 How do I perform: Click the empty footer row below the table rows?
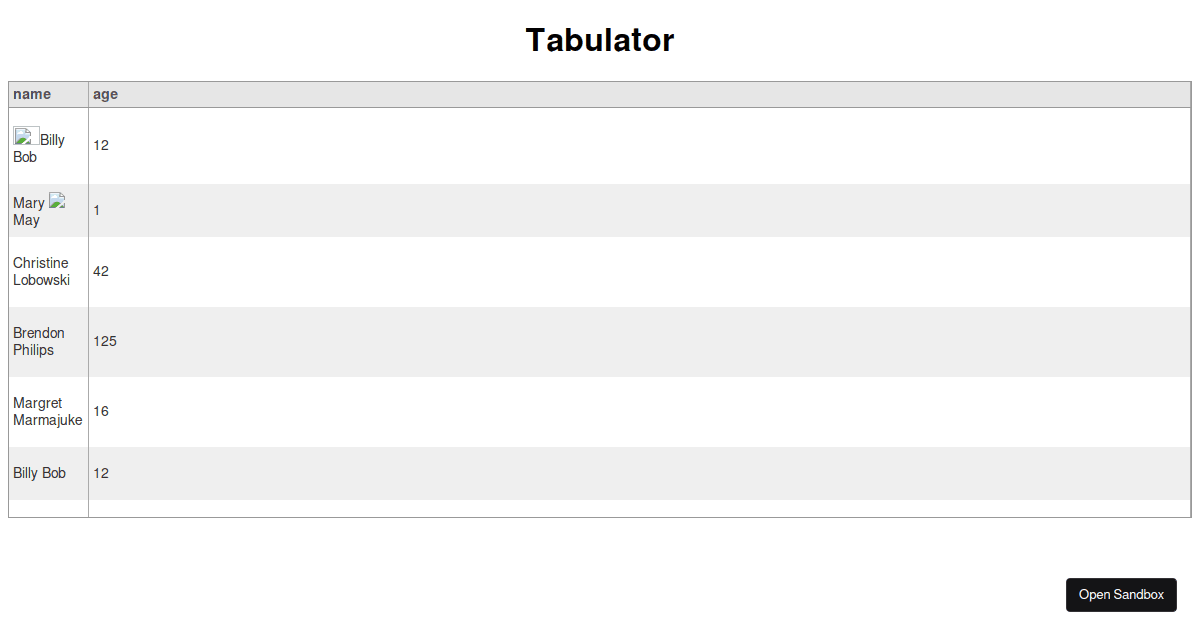tap(600, 508)
